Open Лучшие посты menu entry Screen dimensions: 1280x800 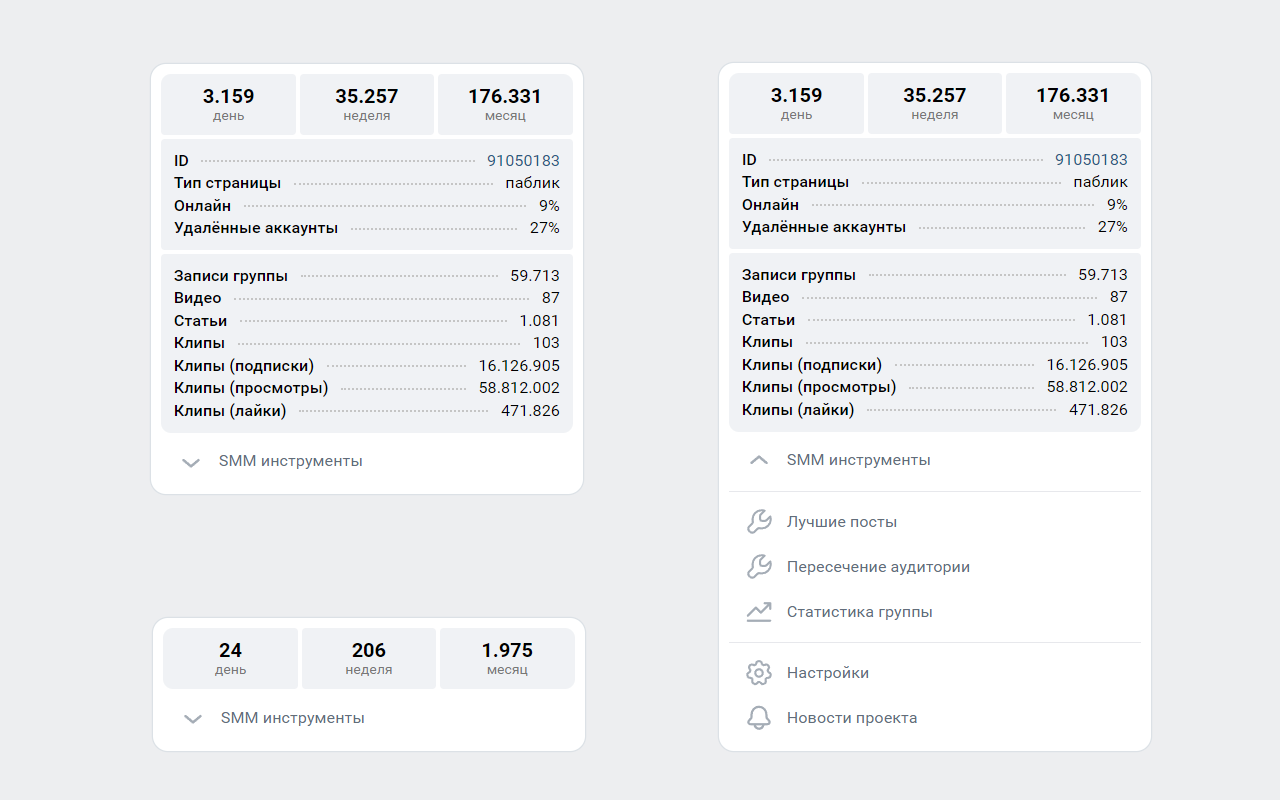(x=843, y=521)
